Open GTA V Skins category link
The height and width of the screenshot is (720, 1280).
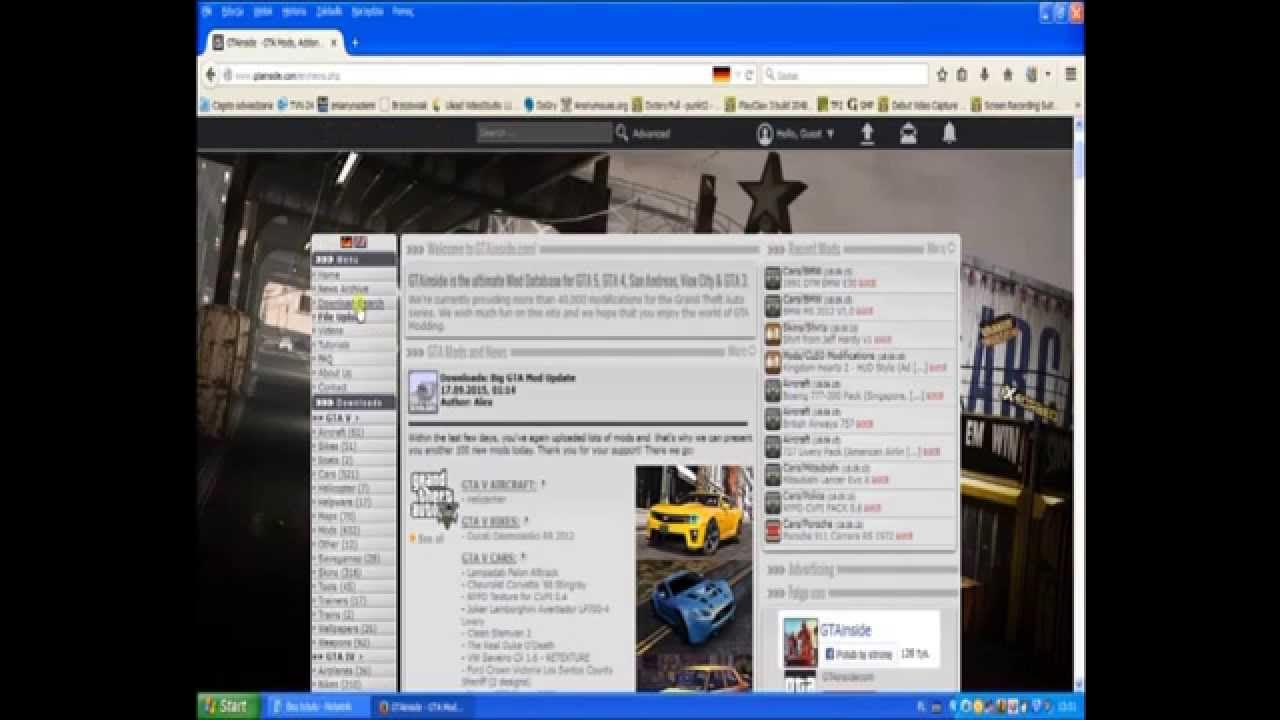[x=340, y=573]
